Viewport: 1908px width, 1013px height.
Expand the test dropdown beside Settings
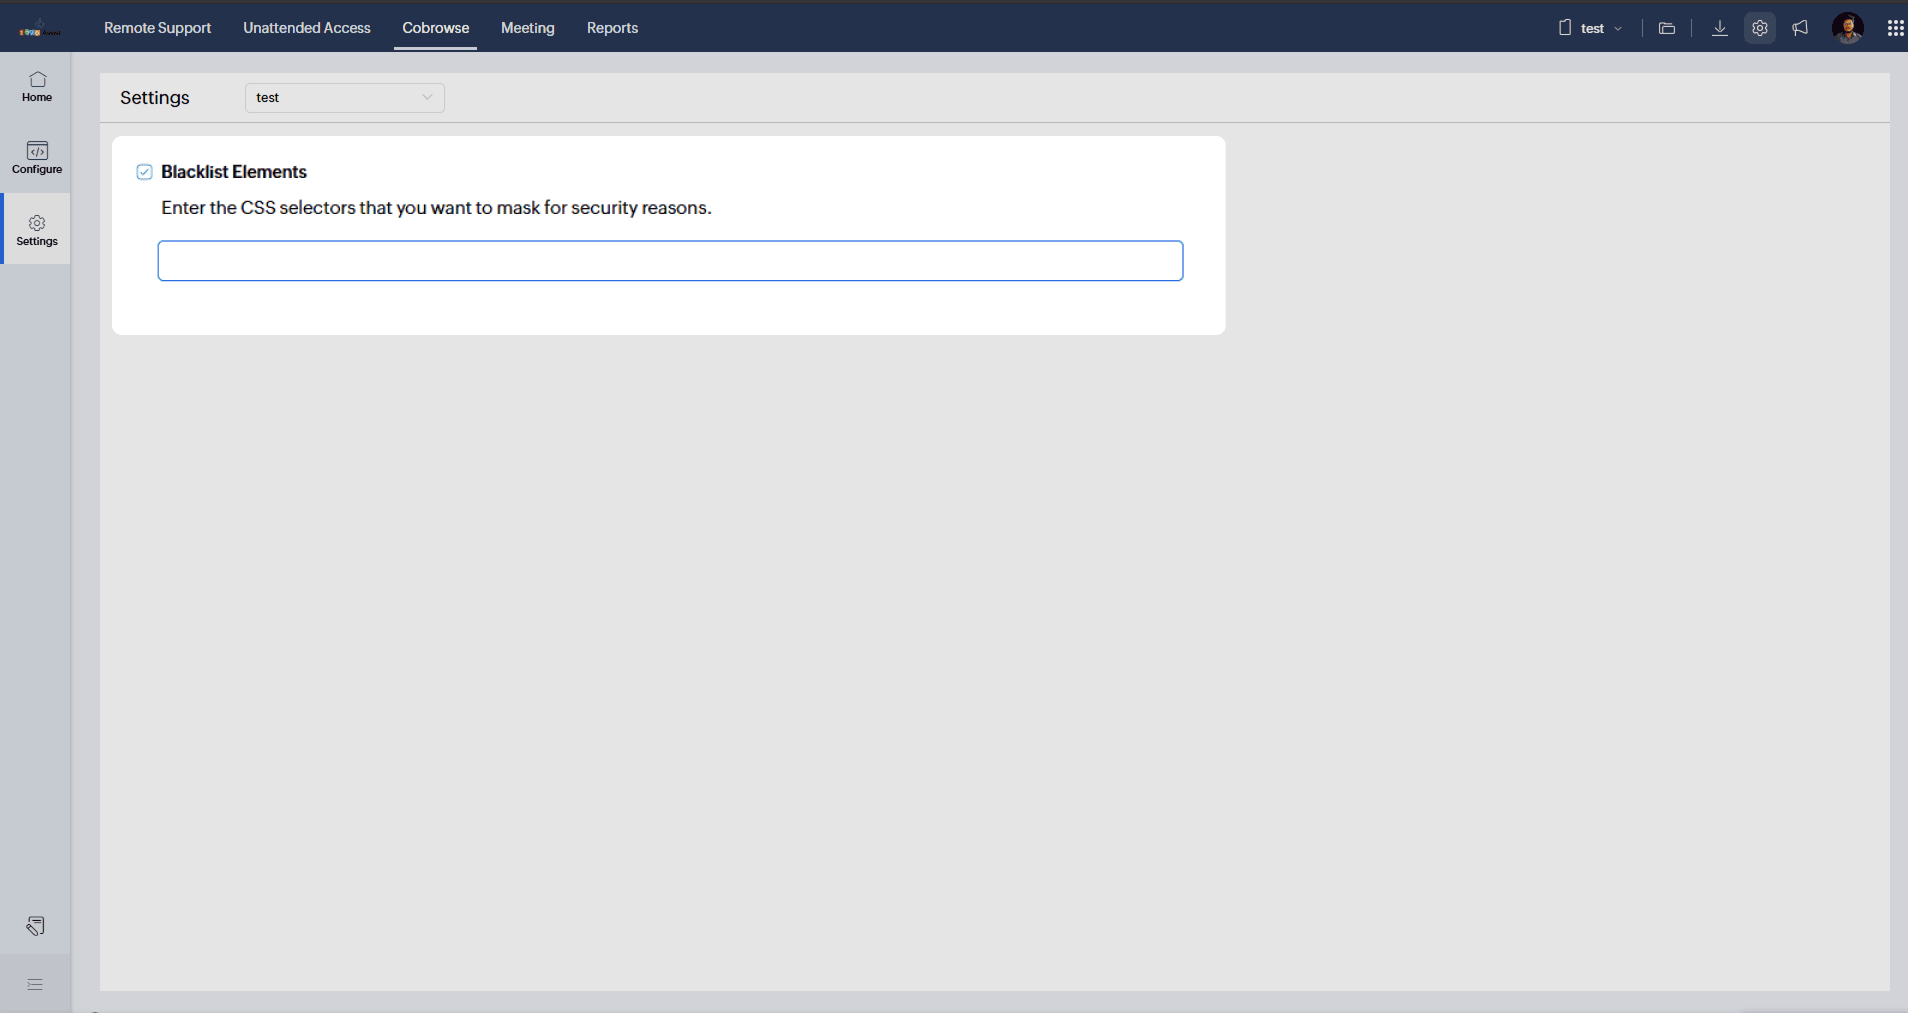click(345, 97)
